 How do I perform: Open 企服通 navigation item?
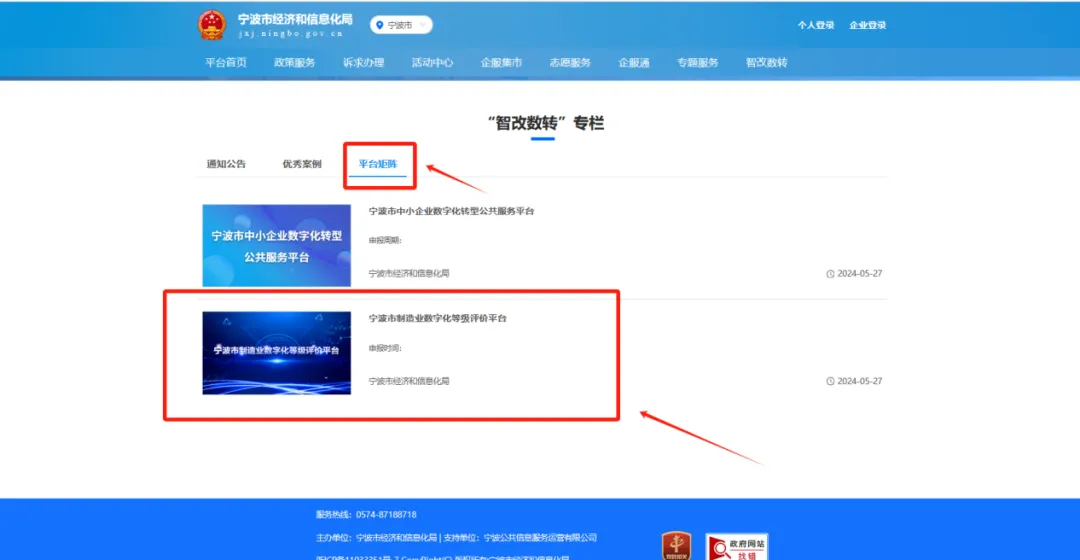634,62
